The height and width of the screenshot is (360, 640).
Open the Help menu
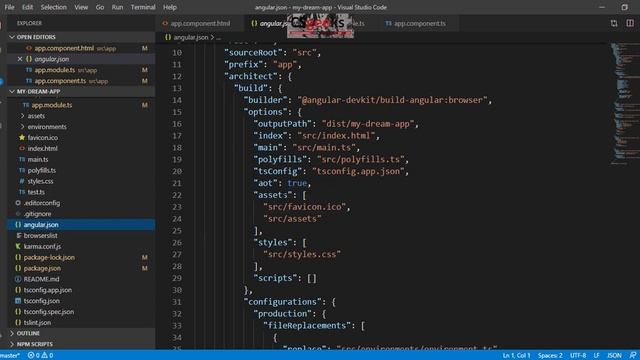169,7
